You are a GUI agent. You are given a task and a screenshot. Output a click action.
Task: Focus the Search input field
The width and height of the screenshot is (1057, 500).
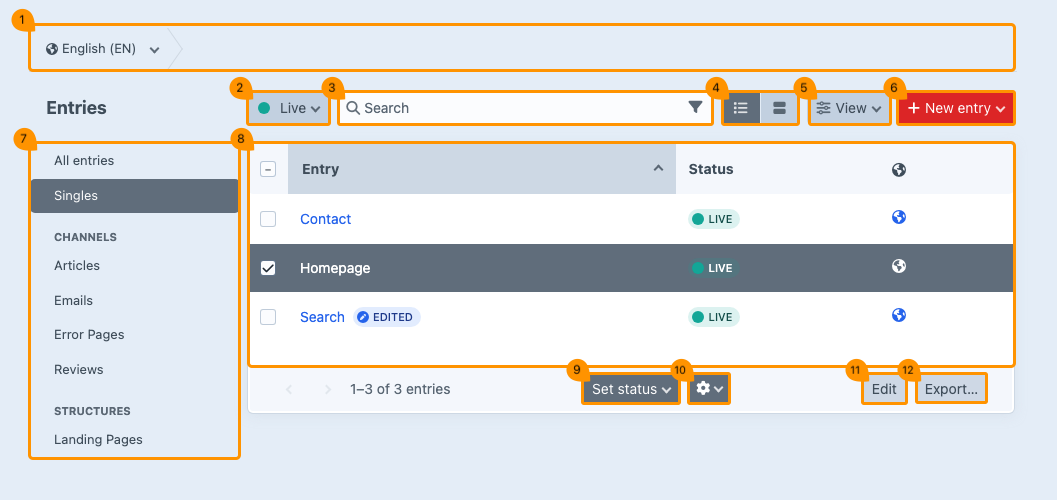point(520,108)
